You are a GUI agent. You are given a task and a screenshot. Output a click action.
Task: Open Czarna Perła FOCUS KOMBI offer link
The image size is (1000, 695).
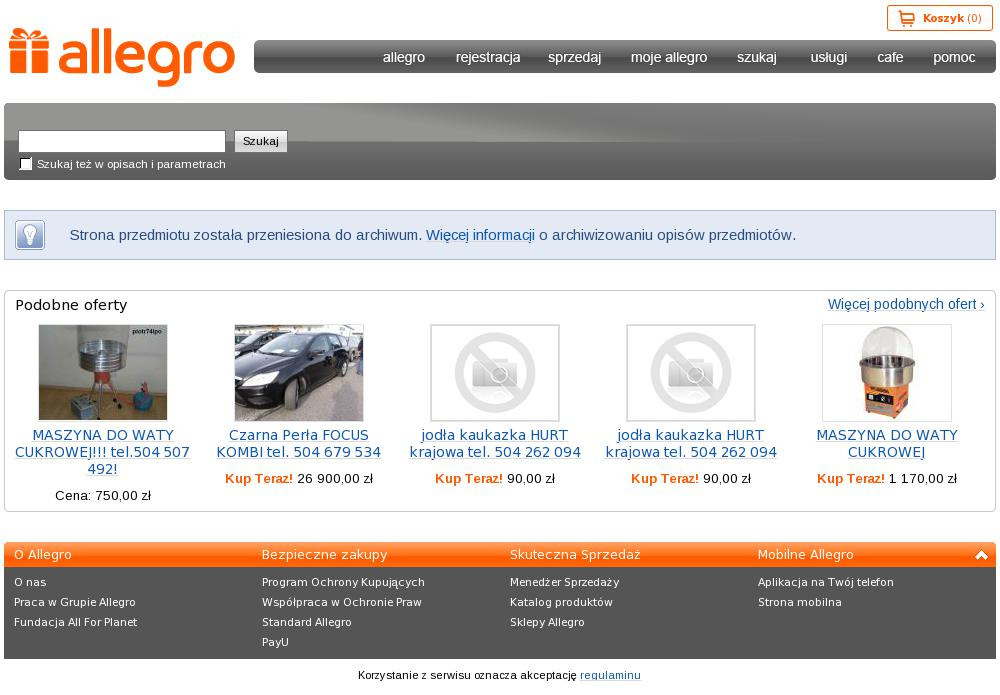point(298,444)
